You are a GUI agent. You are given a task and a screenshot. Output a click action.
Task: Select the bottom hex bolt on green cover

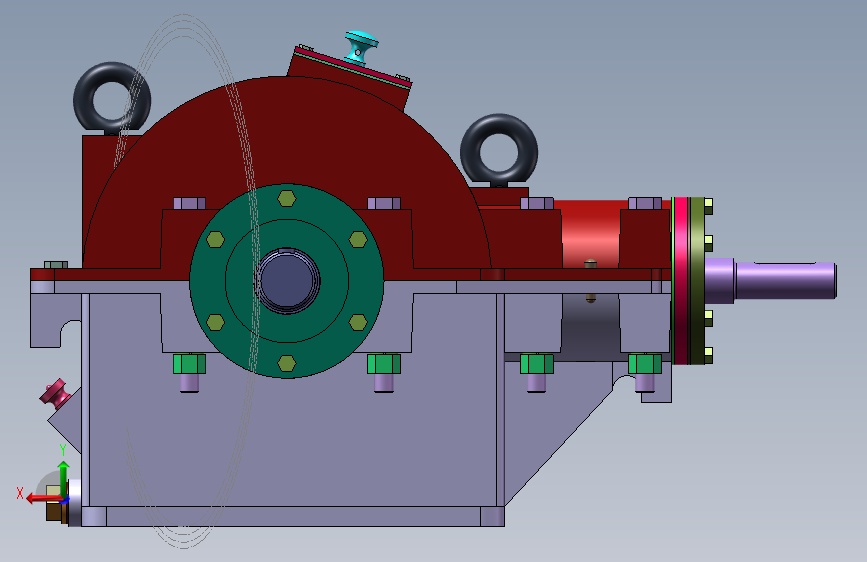click(286, 363)
